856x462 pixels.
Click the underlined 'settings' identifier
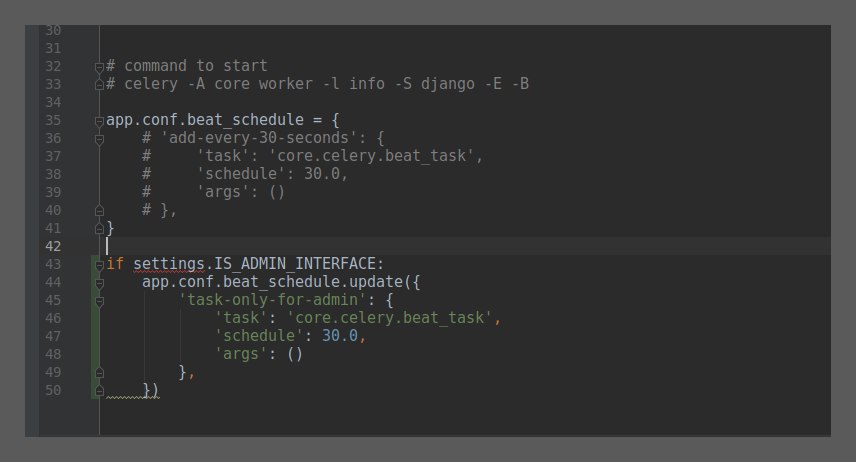[169, 264]
